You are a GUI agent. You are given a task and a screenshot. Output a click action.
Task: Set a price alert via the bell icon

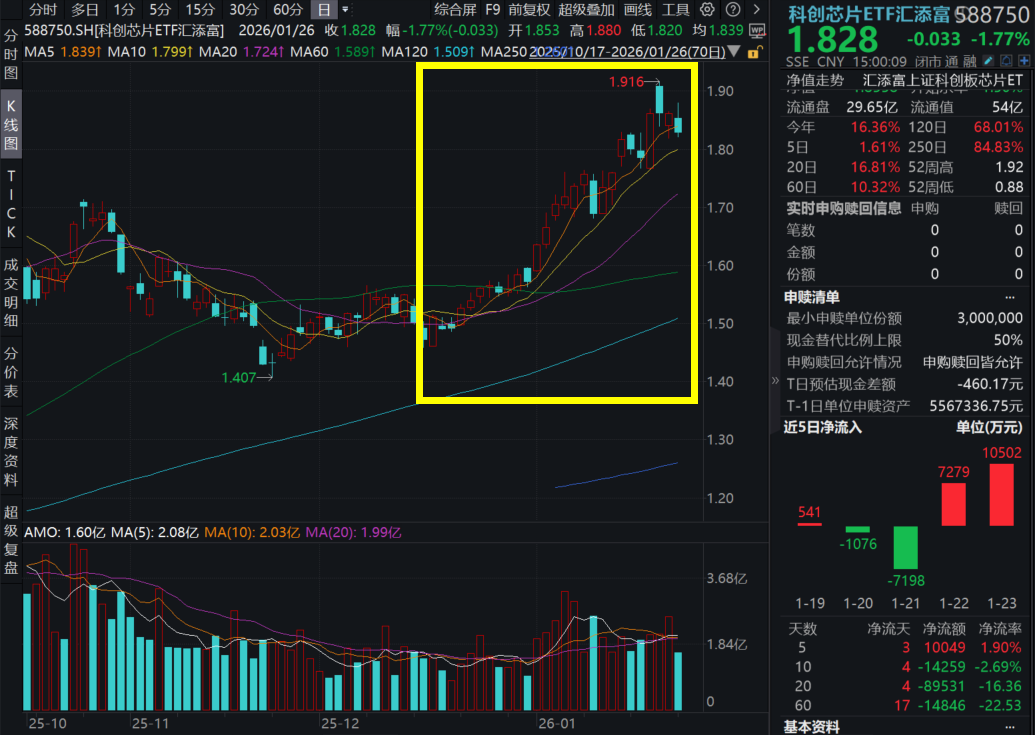[1005, 61]
